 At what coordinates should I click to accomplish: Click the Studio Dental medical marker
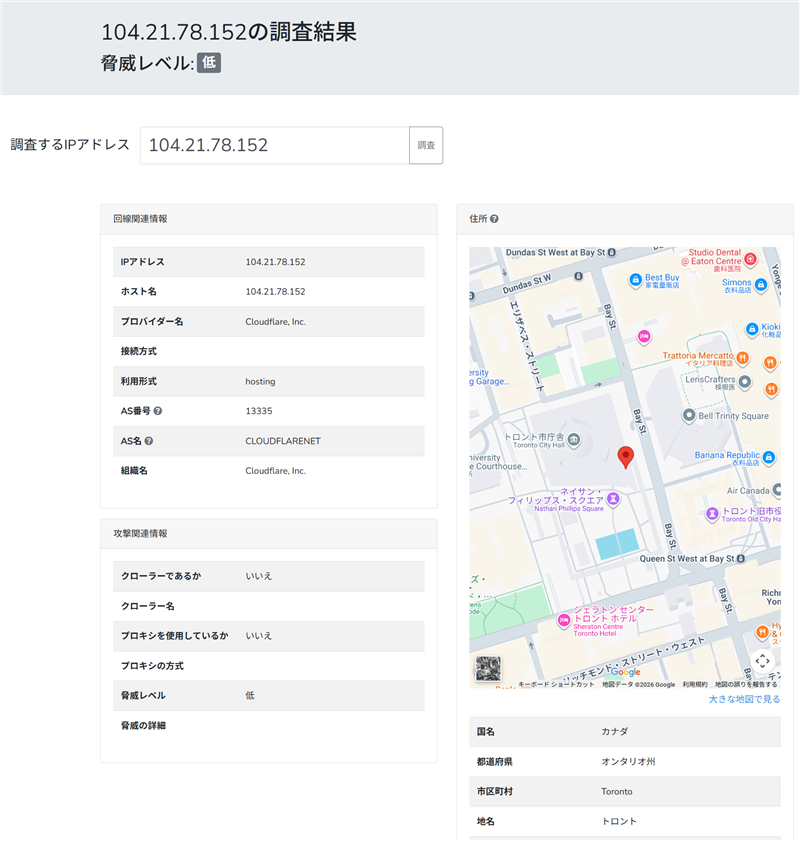pos(750,259)
